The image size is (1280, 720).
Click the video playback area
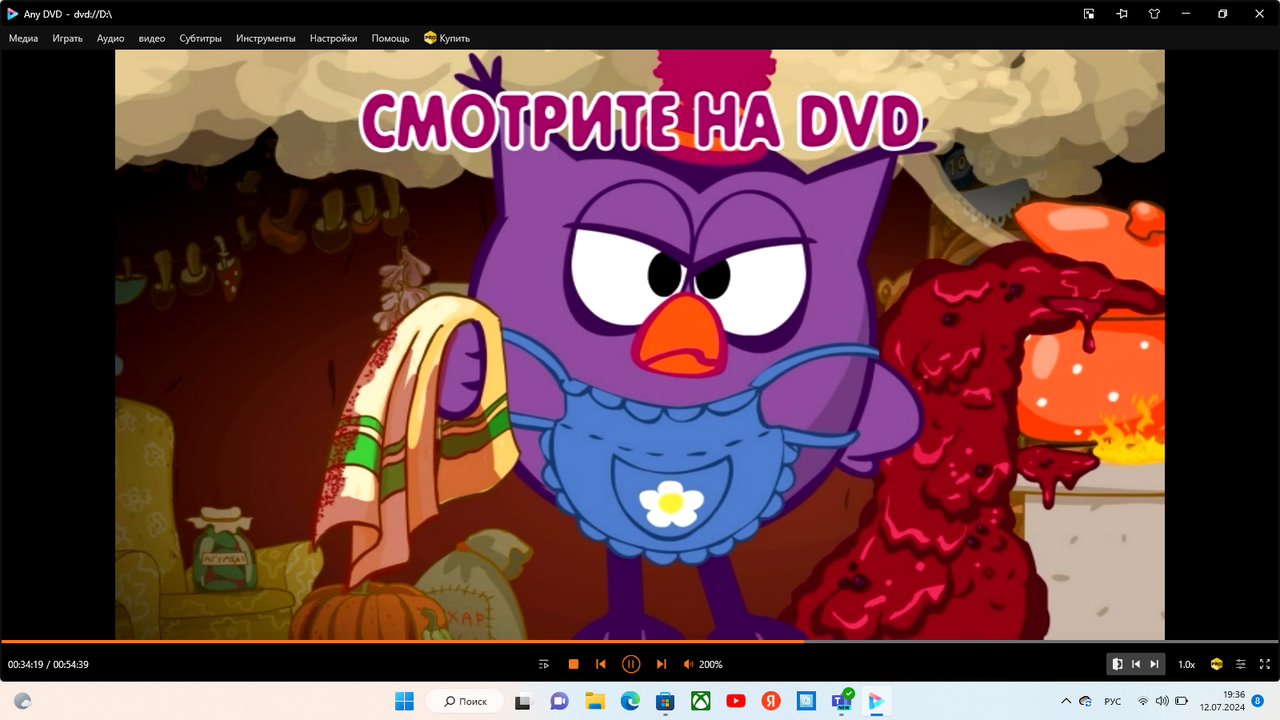[x=640, y=344]
